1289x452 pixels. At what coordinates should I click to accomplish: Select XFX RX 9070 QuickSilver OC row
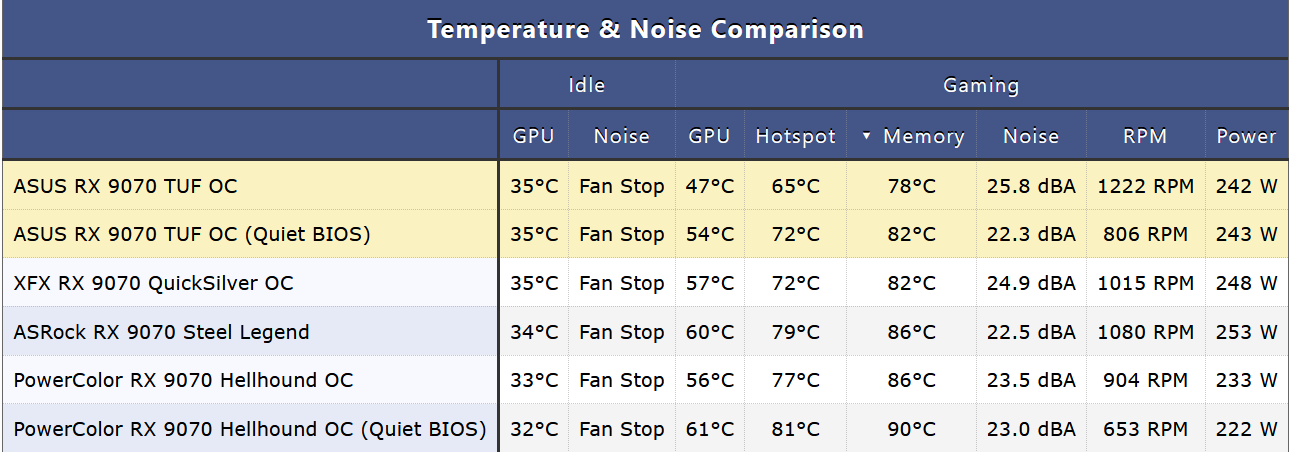click(644, 283)
